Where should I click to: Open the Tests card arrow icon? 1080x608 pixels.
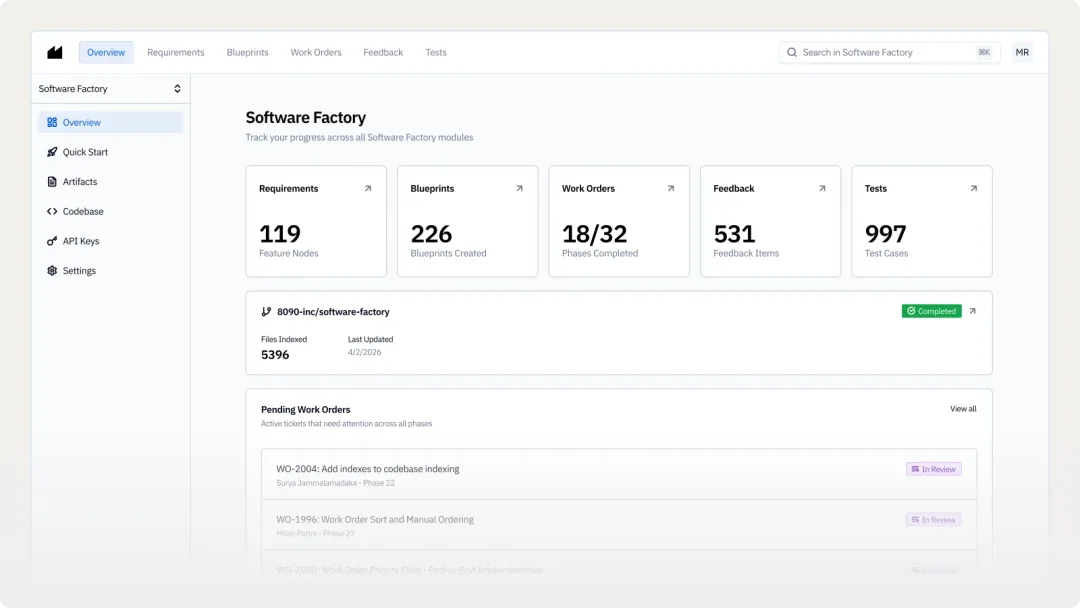pyautogui.click(x=974, y=188)
